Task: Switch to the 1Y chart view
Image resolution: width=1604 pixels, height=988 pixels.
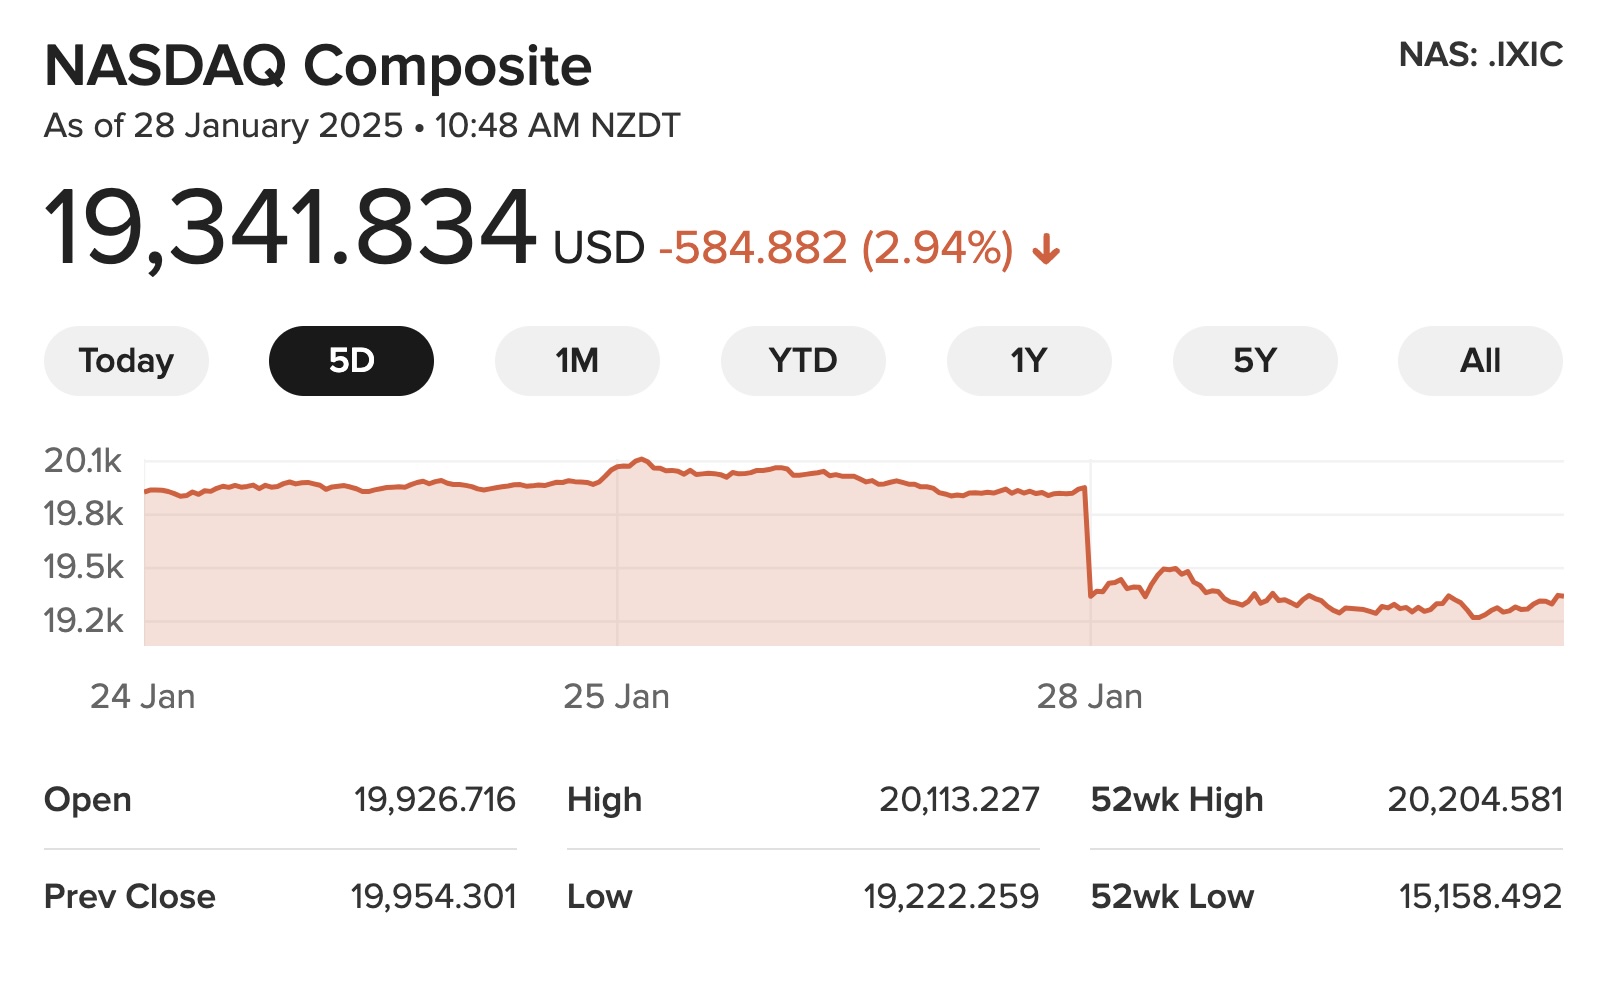Action: [1029, 361]
